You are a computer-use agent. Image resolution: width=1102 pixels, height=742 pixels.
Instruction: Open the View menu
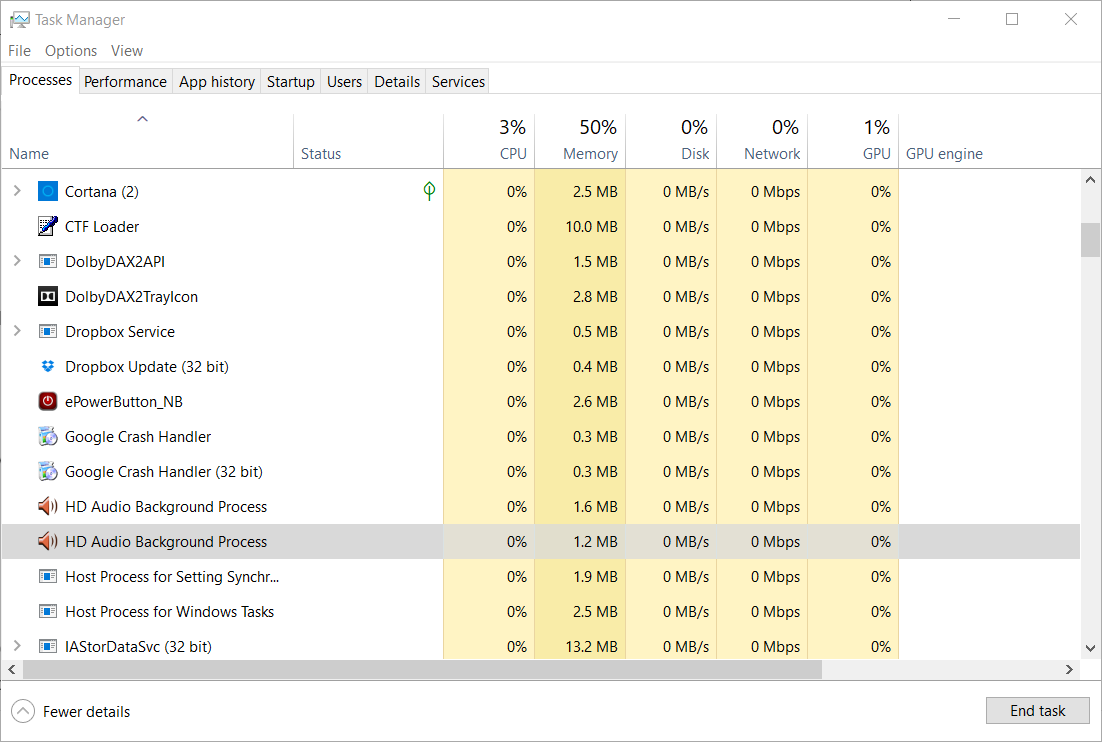[127, 51]
